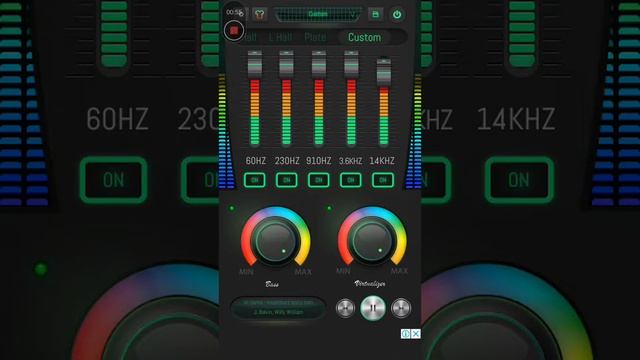Open the now-playing song title display
The width and height of the screenshot is (640, 360).
(278, 307)
